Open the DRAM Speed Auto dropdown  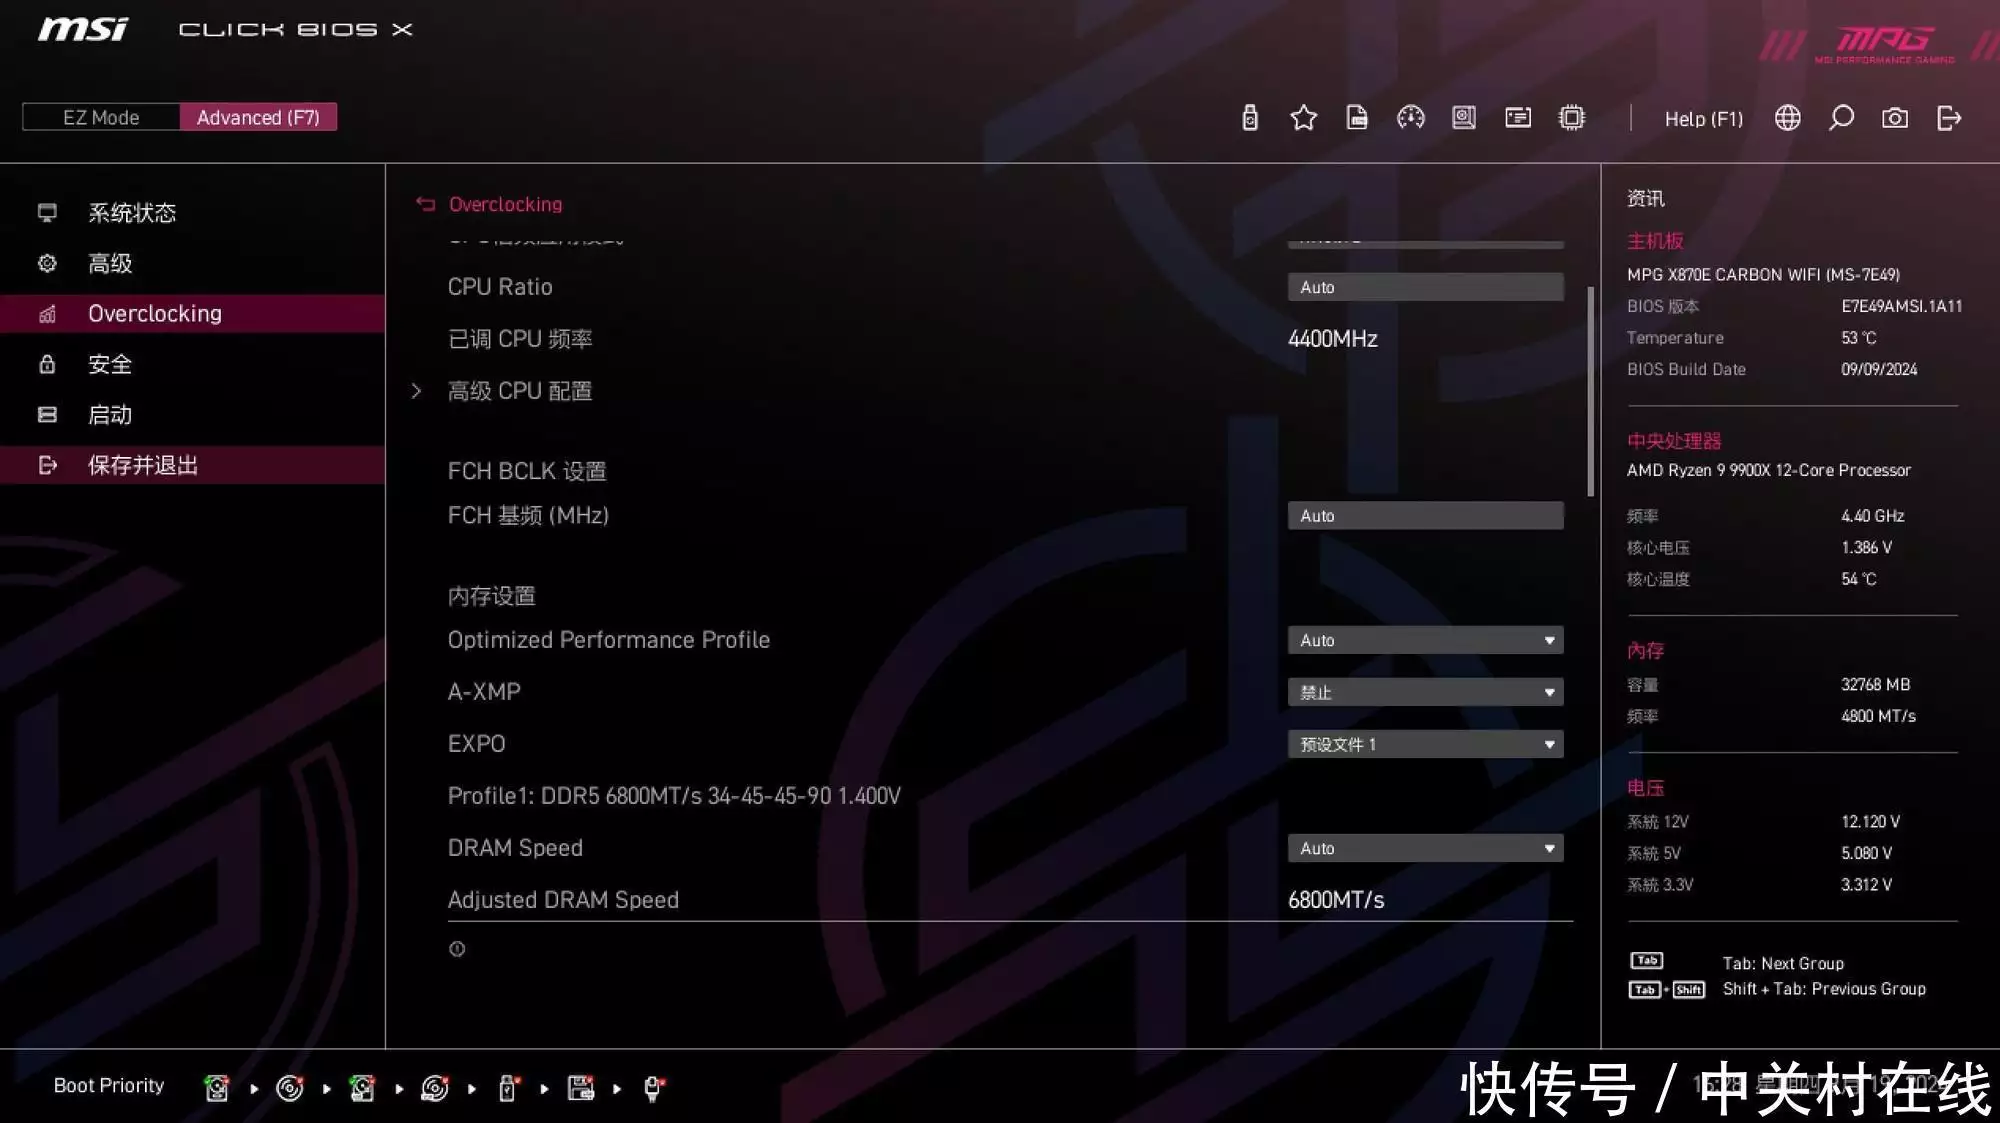[1425, 848]
